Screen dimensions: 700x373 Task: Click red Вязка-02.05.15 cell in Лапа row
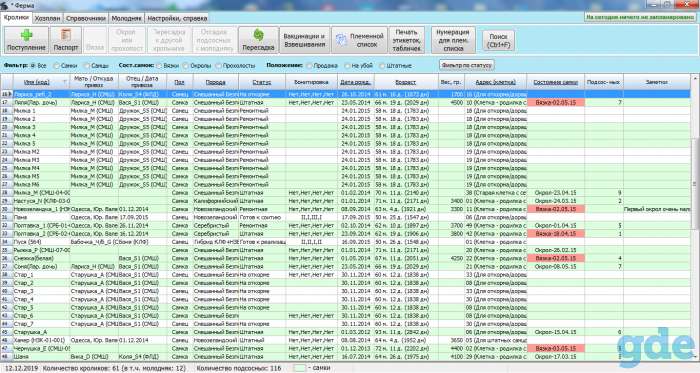coord(556,103)
